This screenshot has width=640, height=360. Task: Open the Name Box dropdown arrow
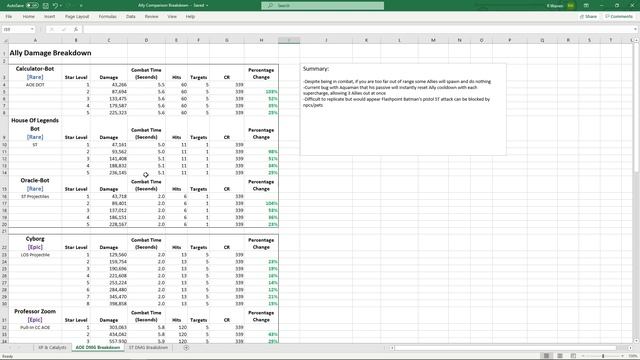[32, 29]
